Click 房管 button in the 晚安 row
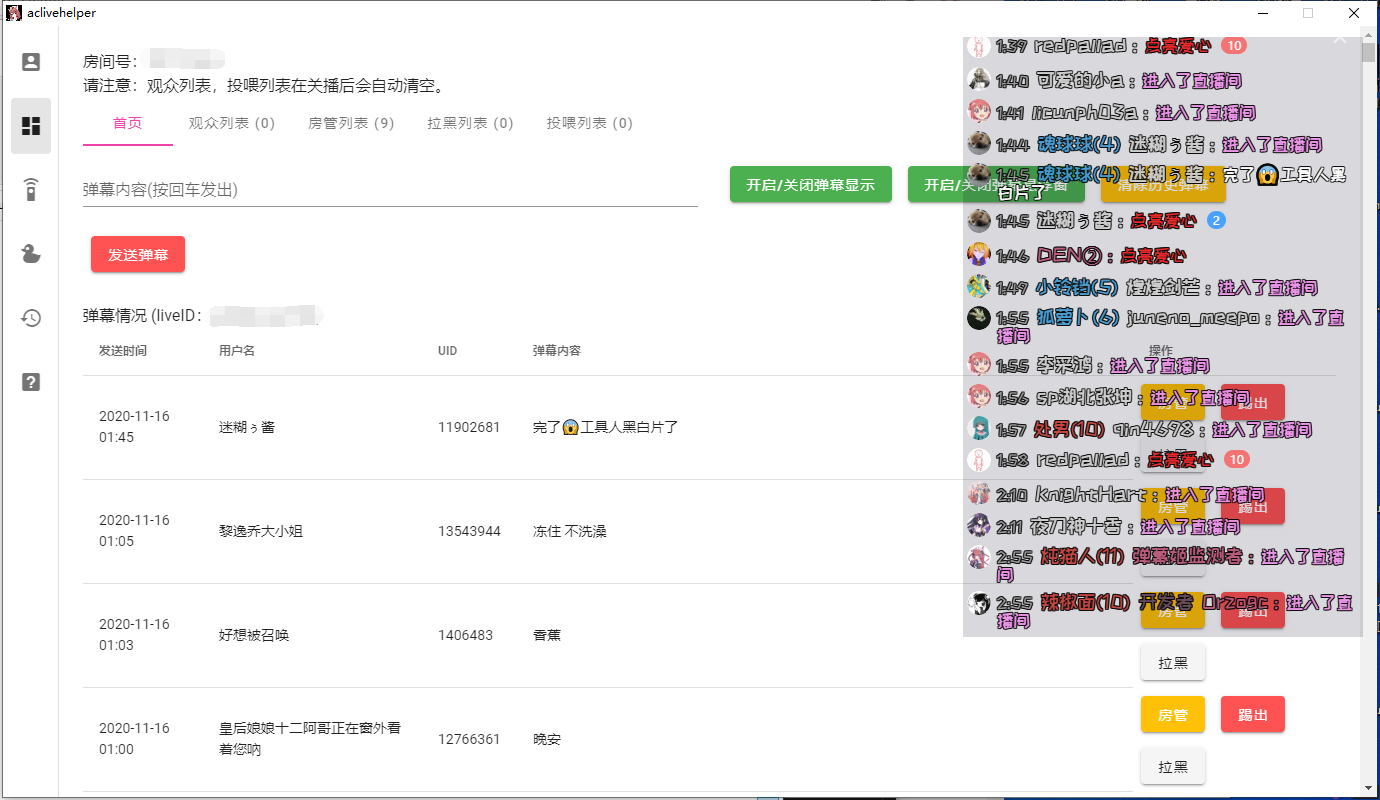Screen dimensions: 1380x800 (x=1173, y=714)
